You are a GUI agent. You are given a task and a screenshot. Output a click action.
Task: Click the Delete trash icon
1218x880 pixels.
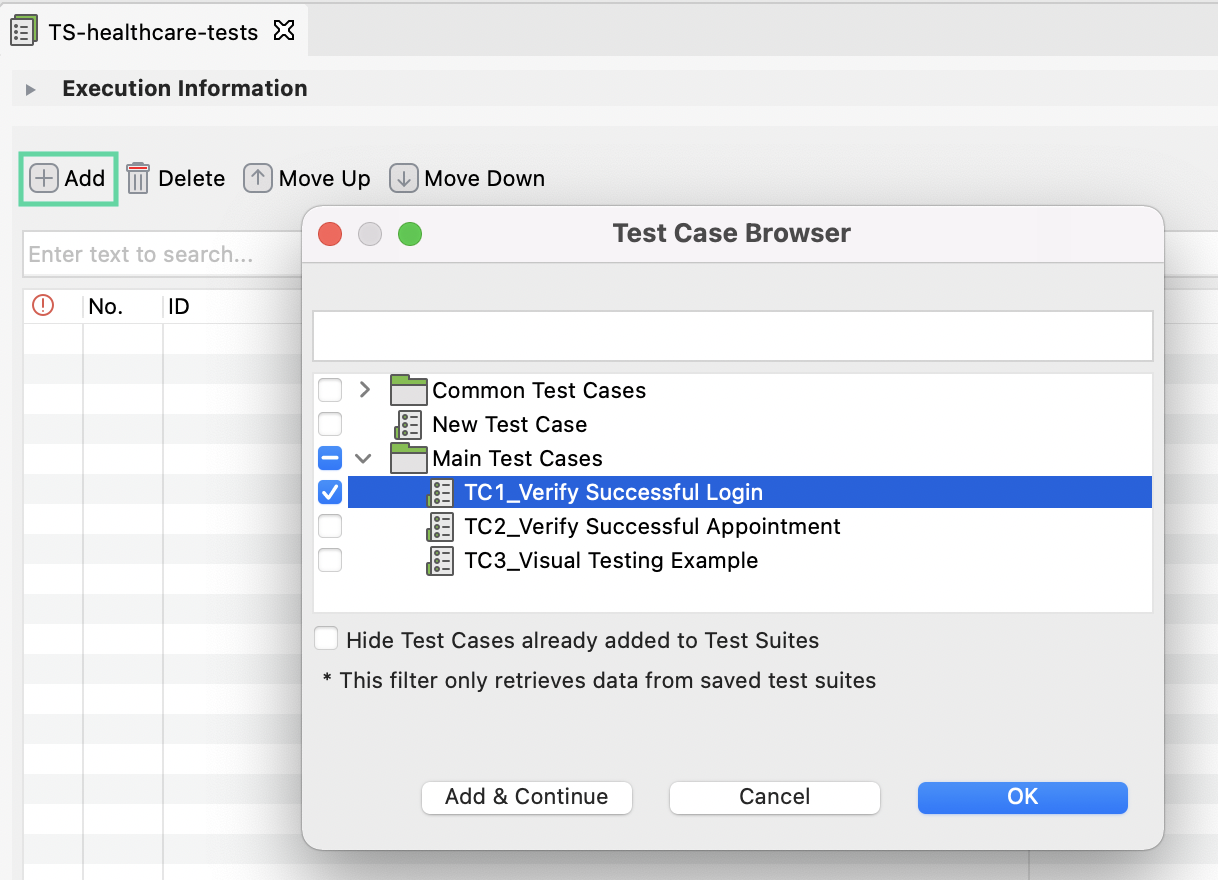pos(137,178)
